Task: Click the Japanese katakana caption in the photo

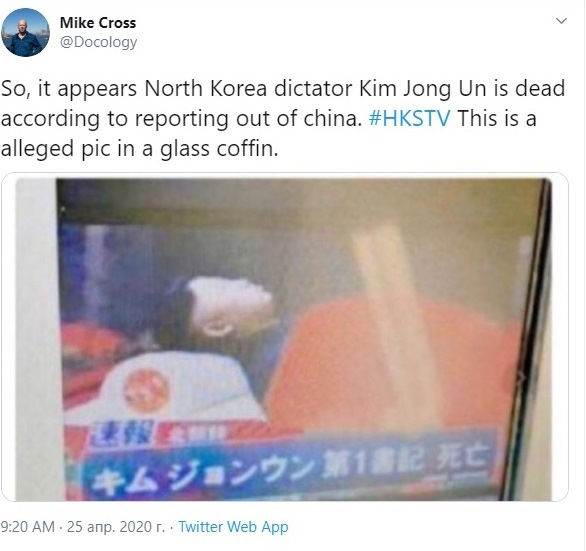Action: click(x=203, y=473)
